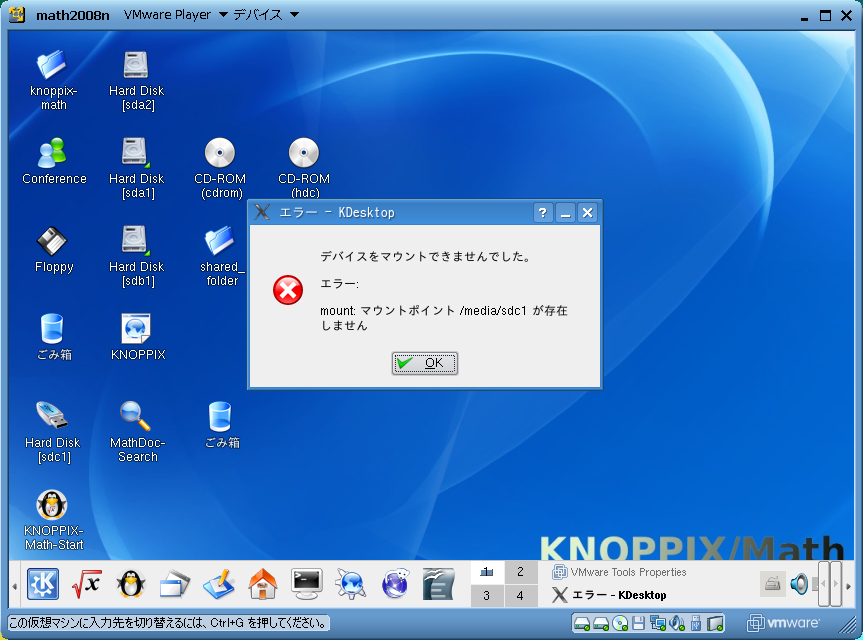Select the Floppy desktop icon

[52, 241]
